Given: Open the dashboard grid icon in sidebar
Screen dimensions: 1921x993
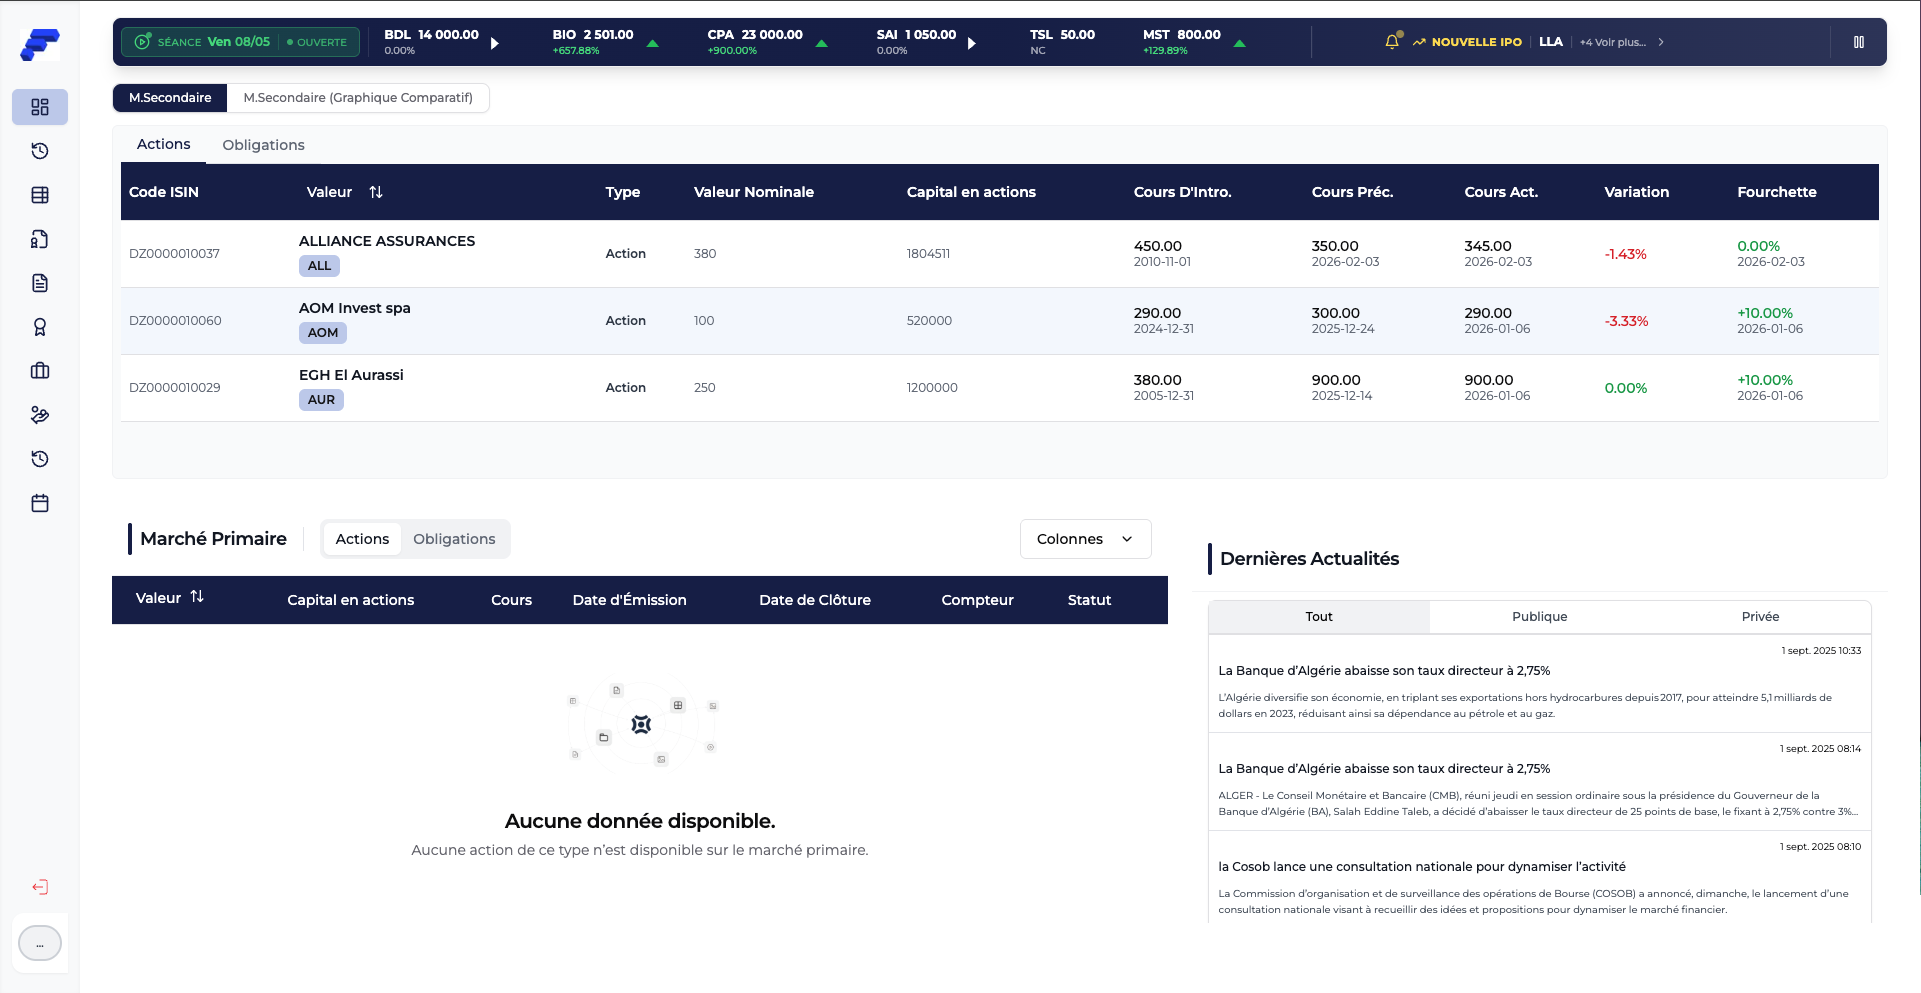Looking at the screenshot, I should point(40,107).
